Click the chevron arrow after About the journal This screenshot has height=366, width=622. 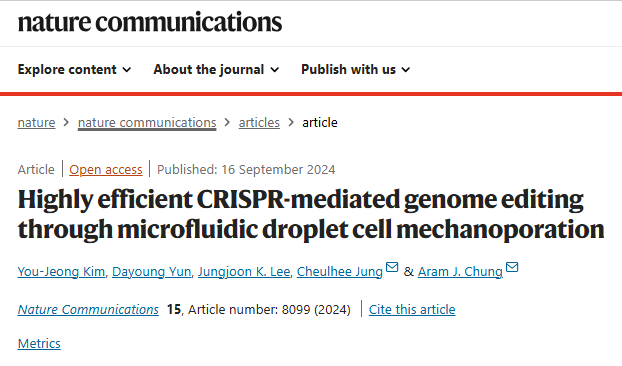[x=275, y=70]
